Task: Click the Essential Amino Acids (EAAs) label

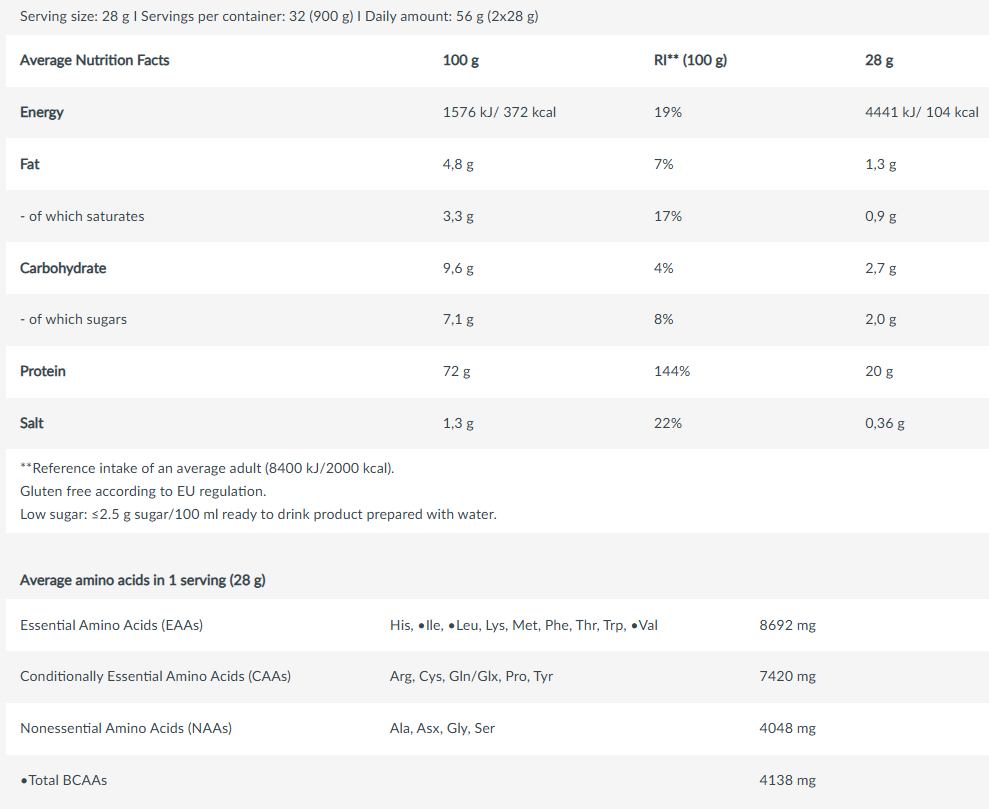Action: pyautogui.click(x=112, y=626)
